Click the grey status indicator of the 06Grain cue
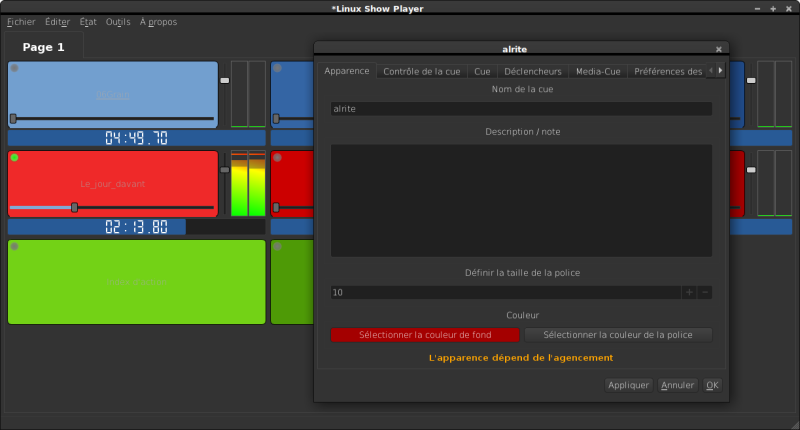Screen dimensions: 800x430 (x=15, y=68)
